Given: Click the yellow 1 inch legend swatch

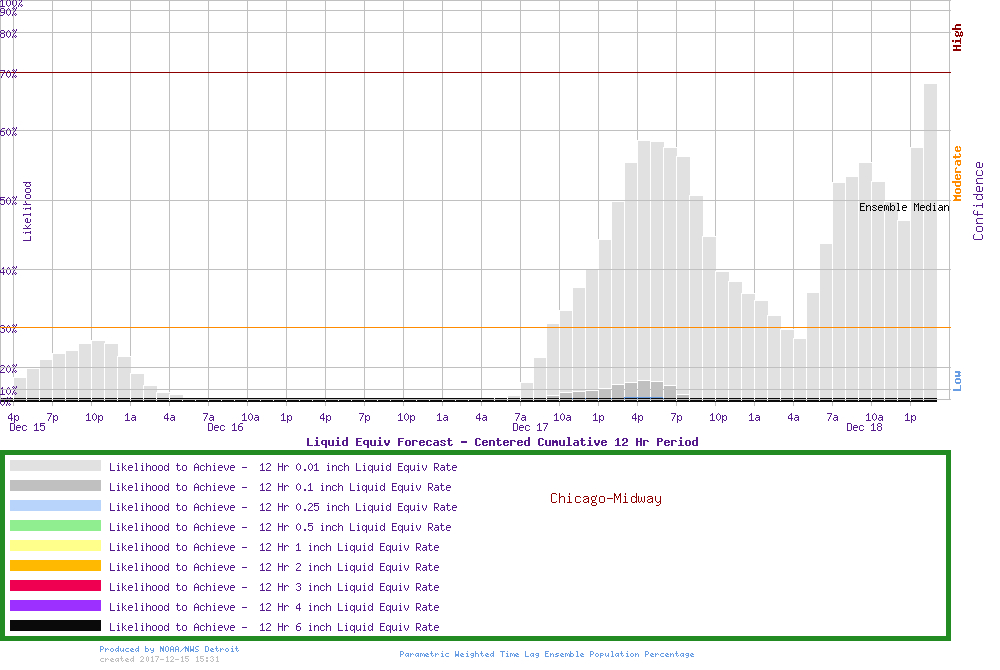Looking at the screenshot, I should [55, 546].
